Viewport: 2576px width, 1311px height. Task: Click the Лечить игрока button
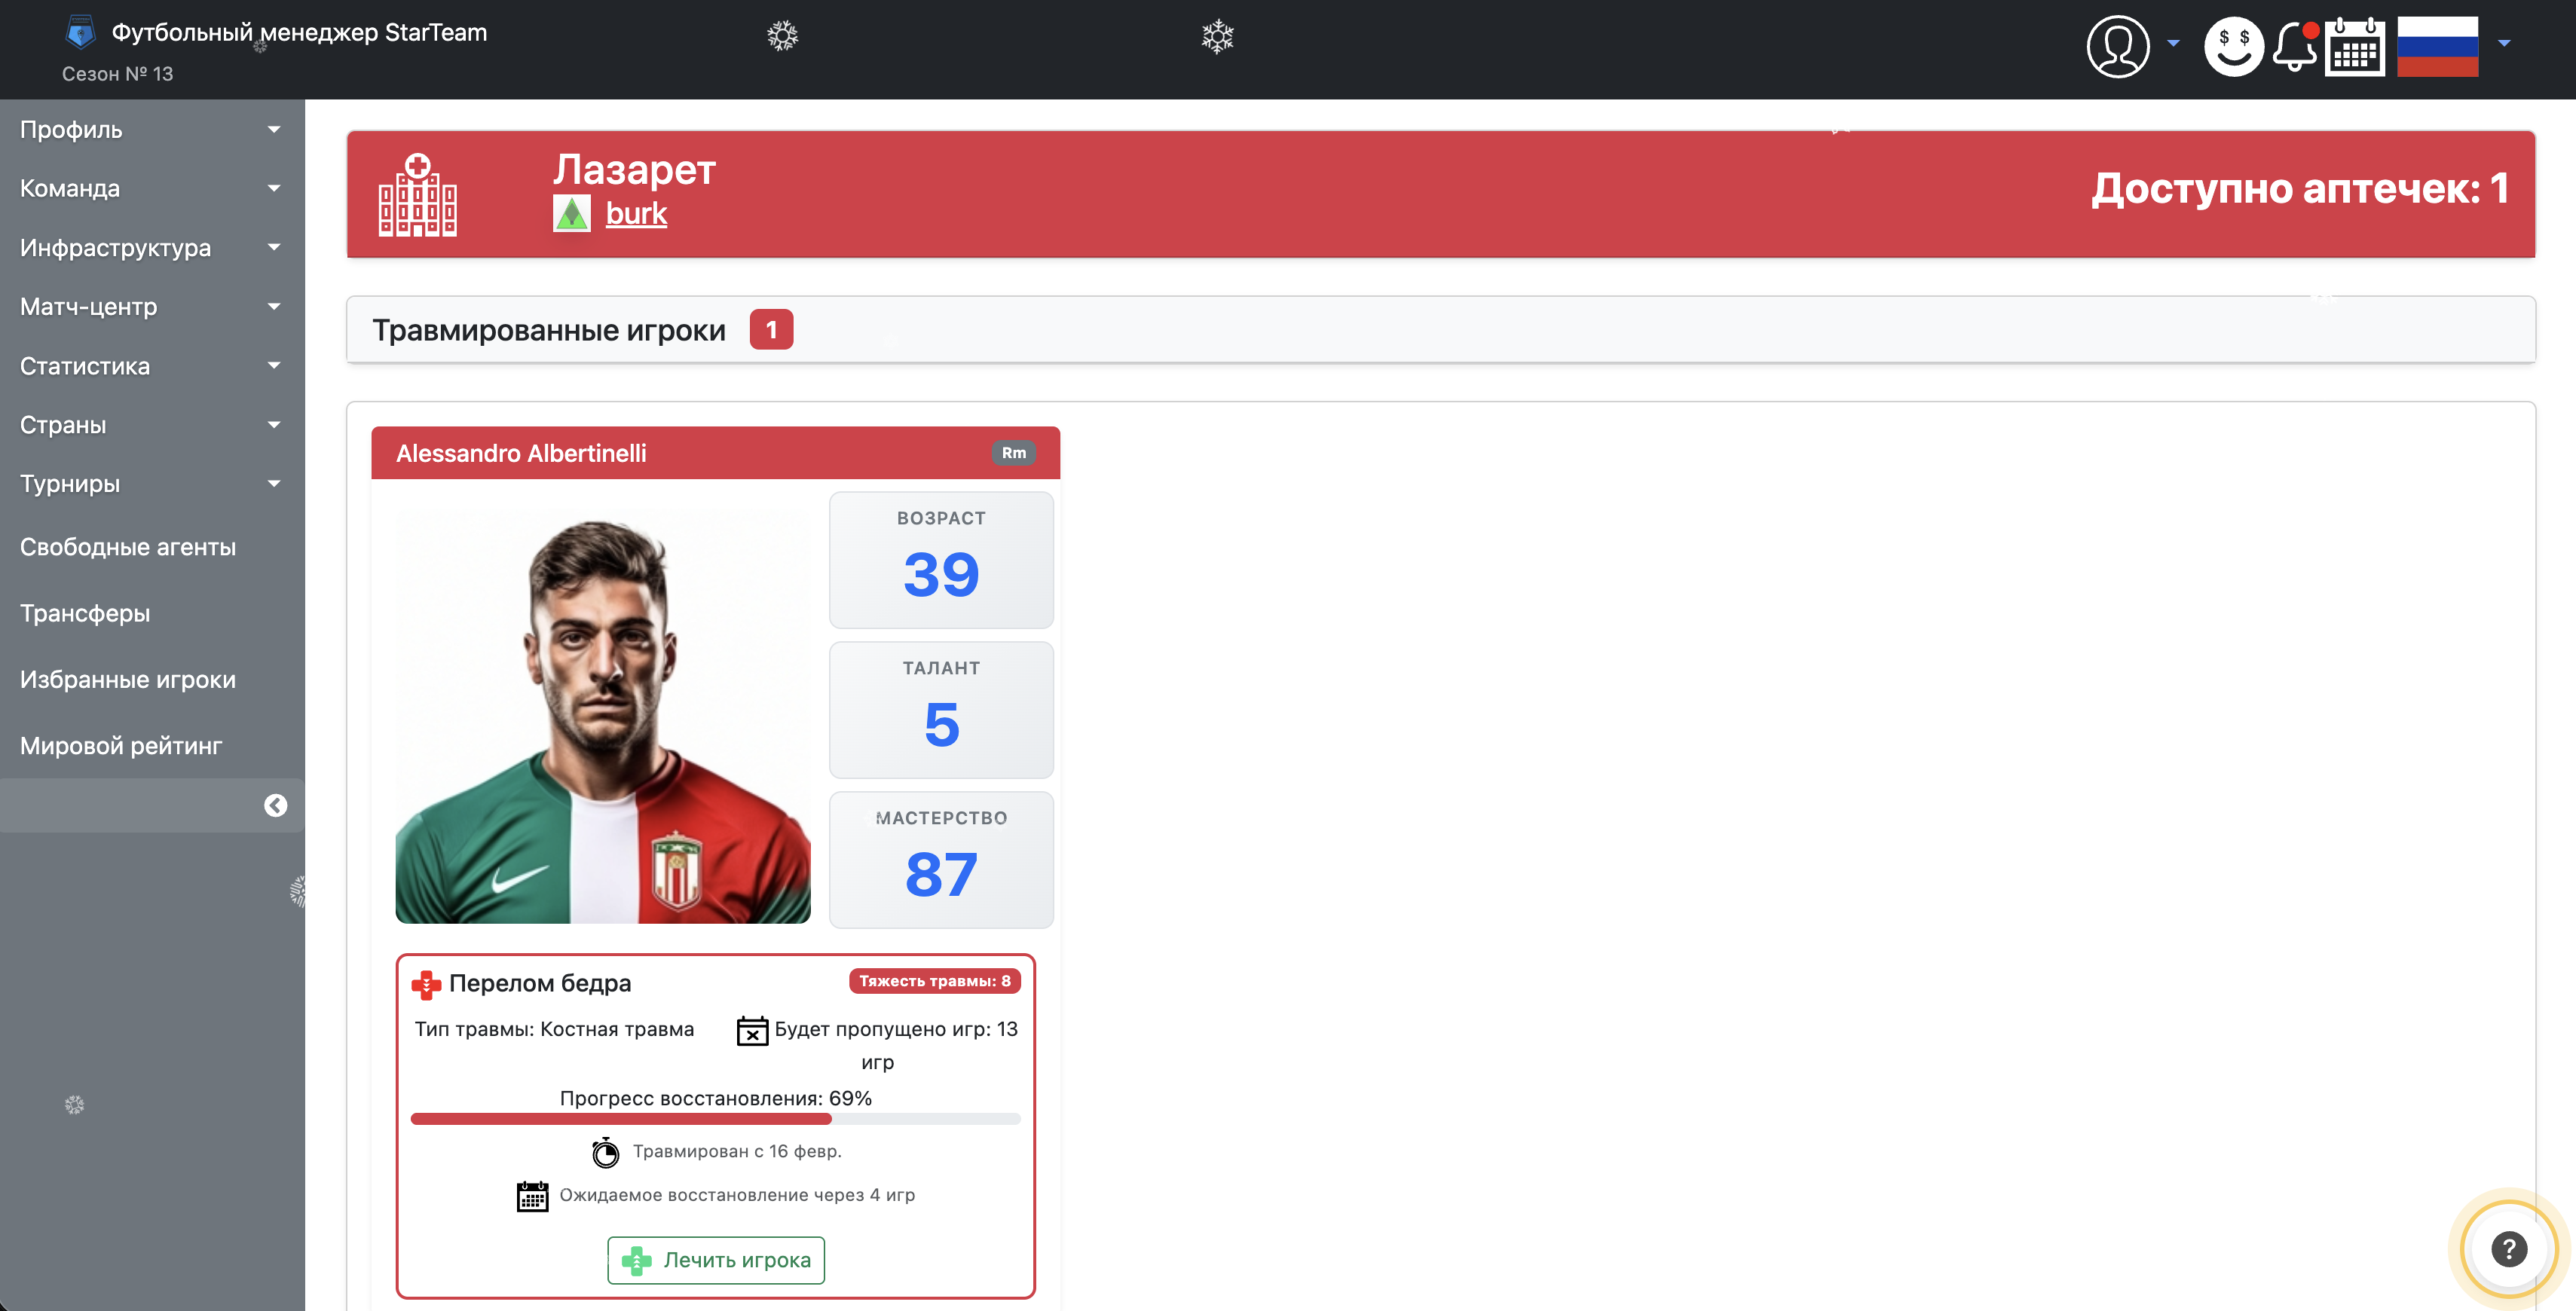[x=715, y=1259]
